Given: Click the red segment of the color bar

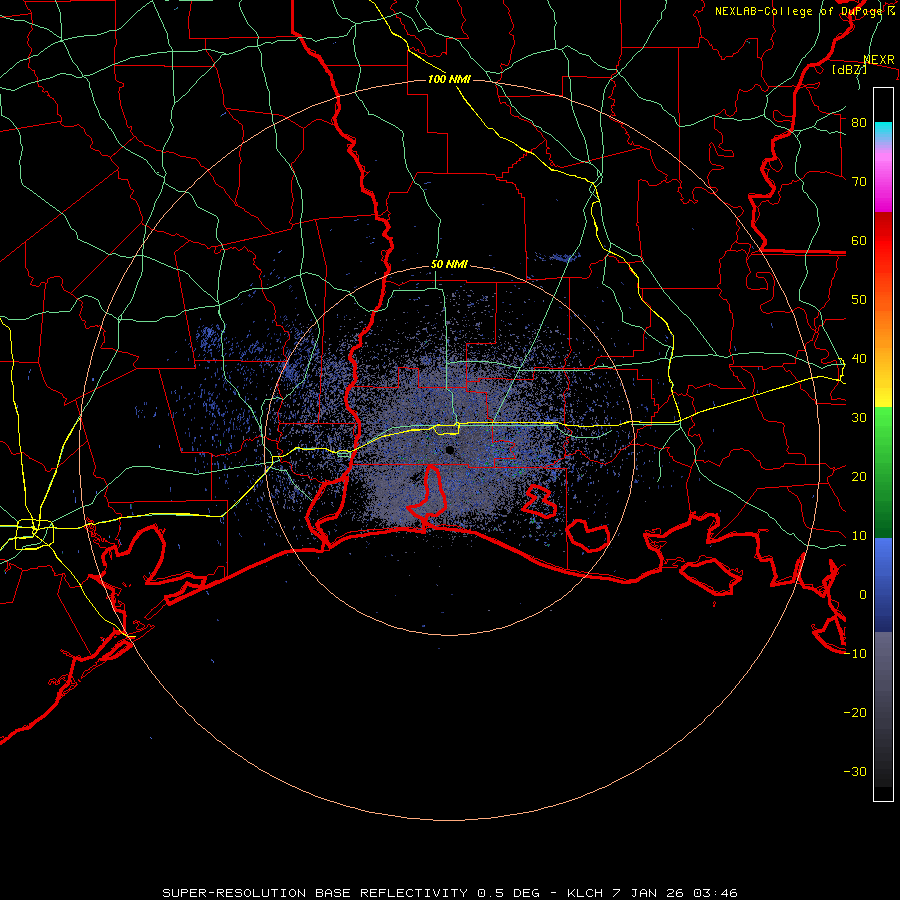Looking at the screenshot, I should (x=883, y=241).
